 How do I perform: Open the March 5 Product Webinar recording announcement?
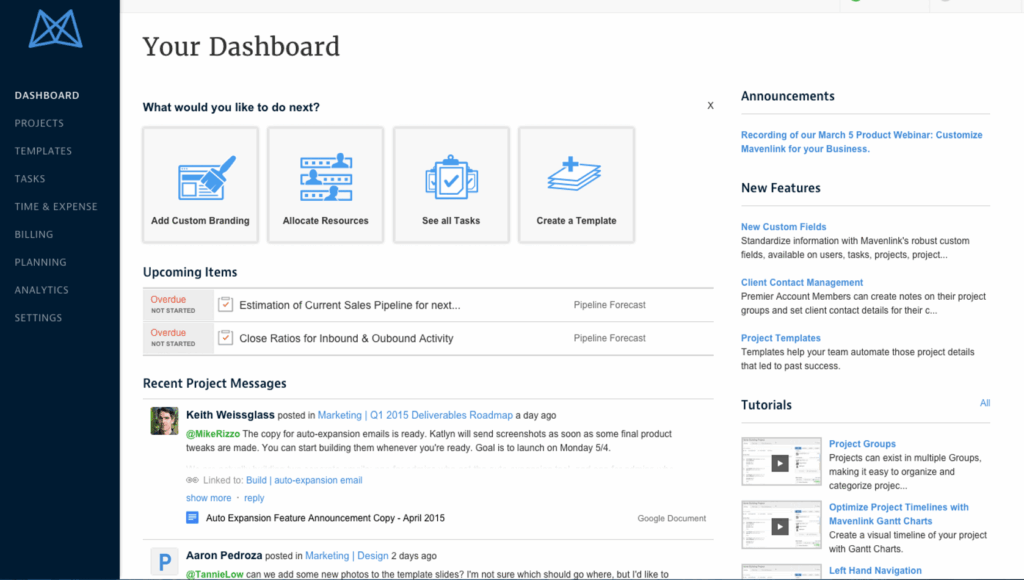[861, 142]
